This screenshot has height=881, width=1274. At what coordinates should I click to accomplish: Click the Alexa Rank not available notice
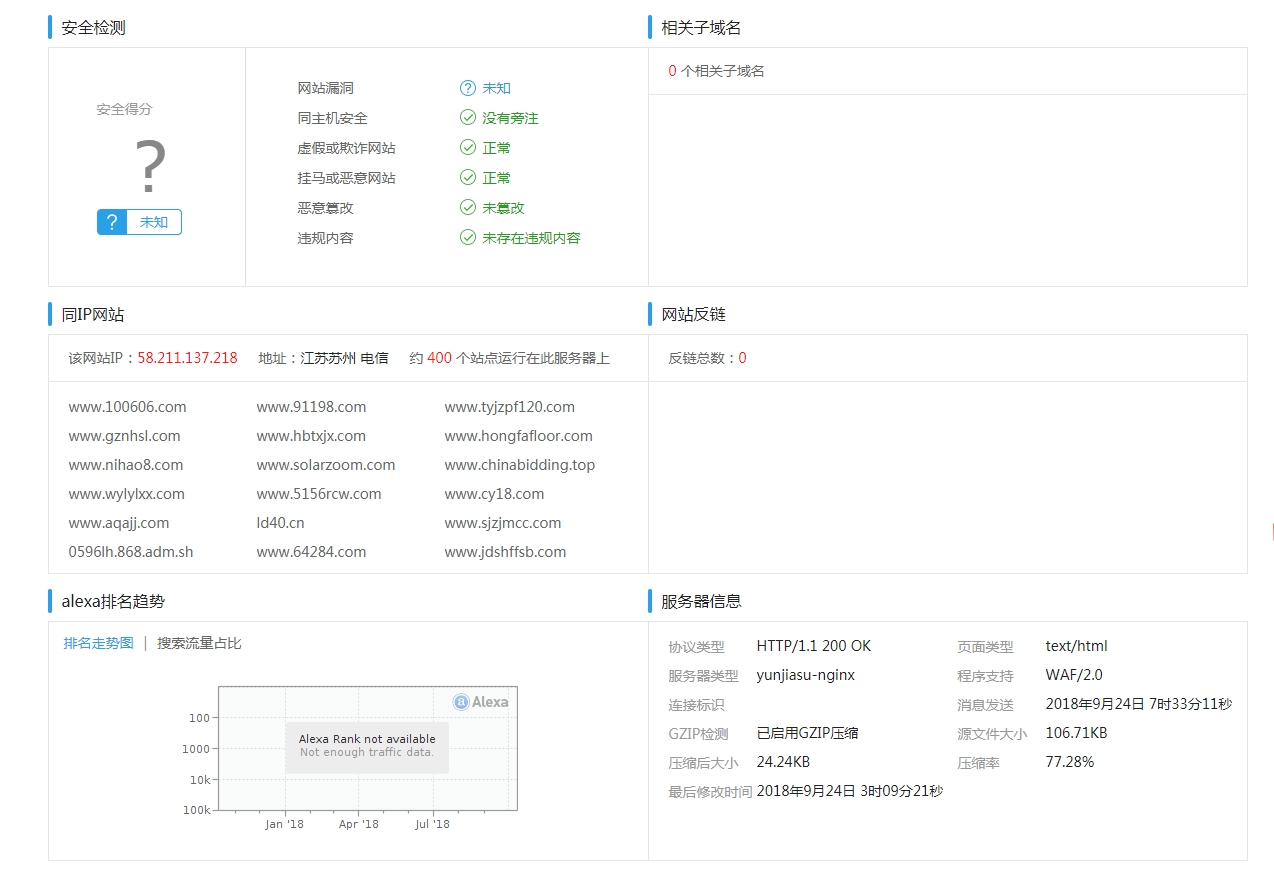pyautogui.click(x=367, y=746)
